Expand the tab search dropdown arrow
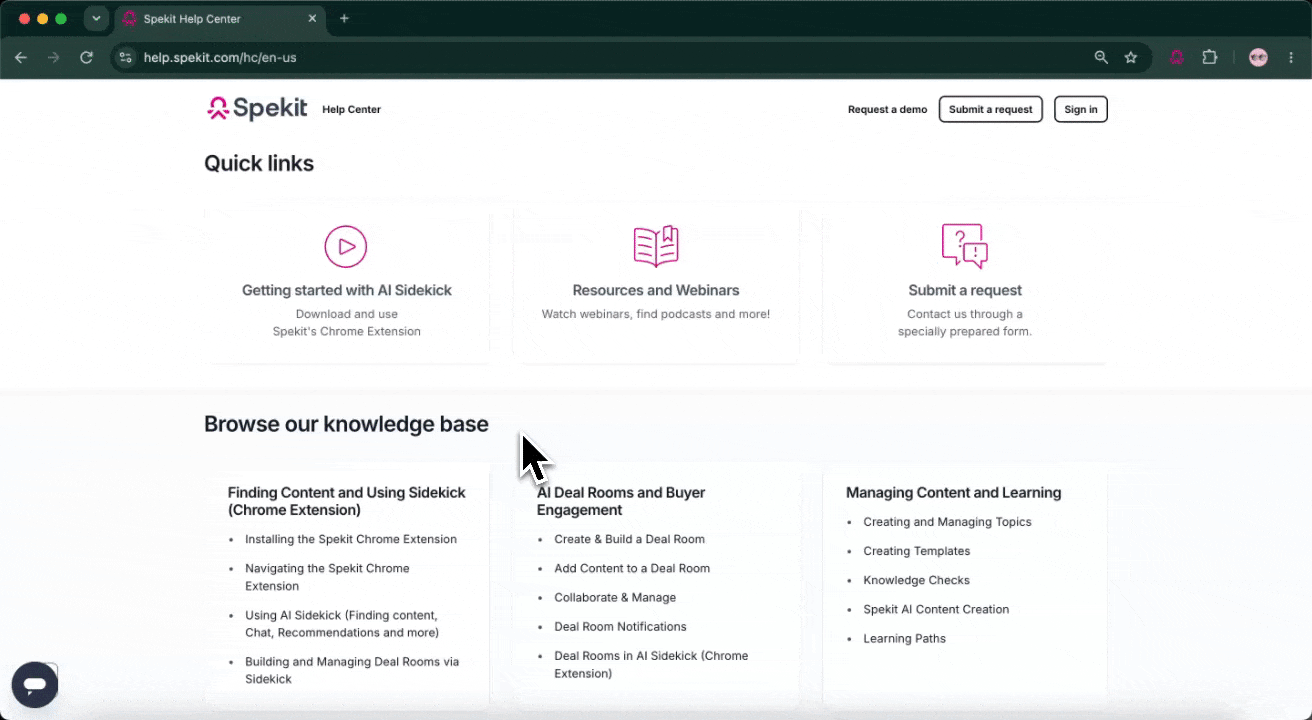Image resolution: width=1312 pixels, height=720 pixels. point(96,18)
